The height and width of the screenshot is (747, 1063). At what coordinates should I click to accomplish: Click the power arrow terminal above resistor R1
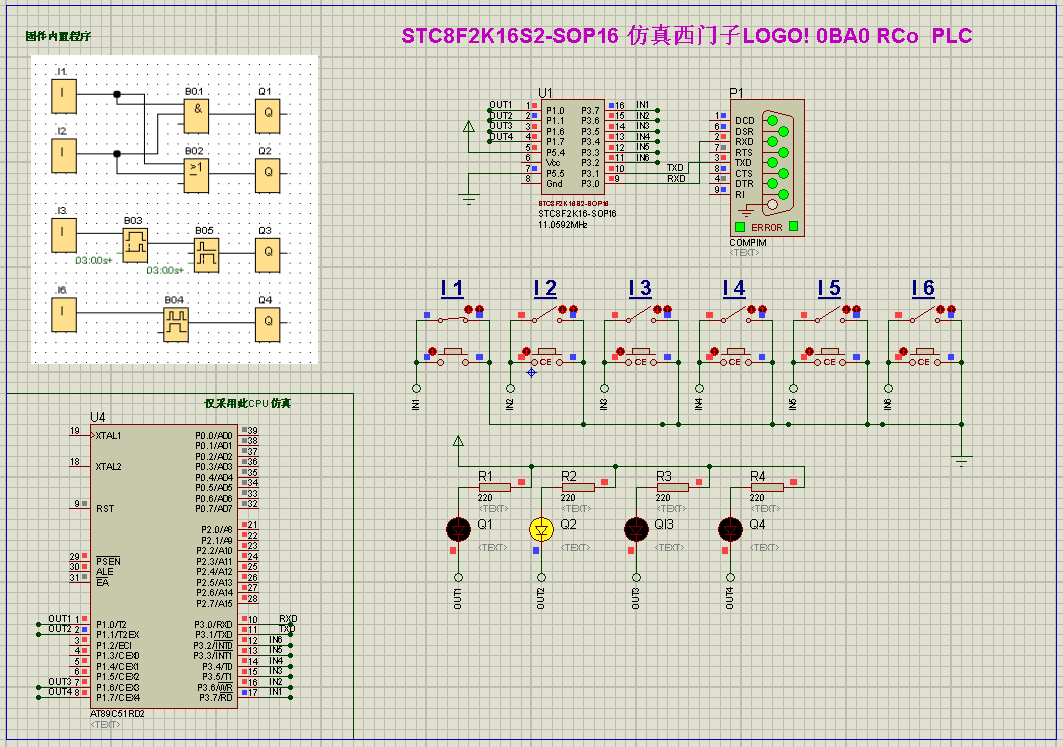tap(458, 442)
